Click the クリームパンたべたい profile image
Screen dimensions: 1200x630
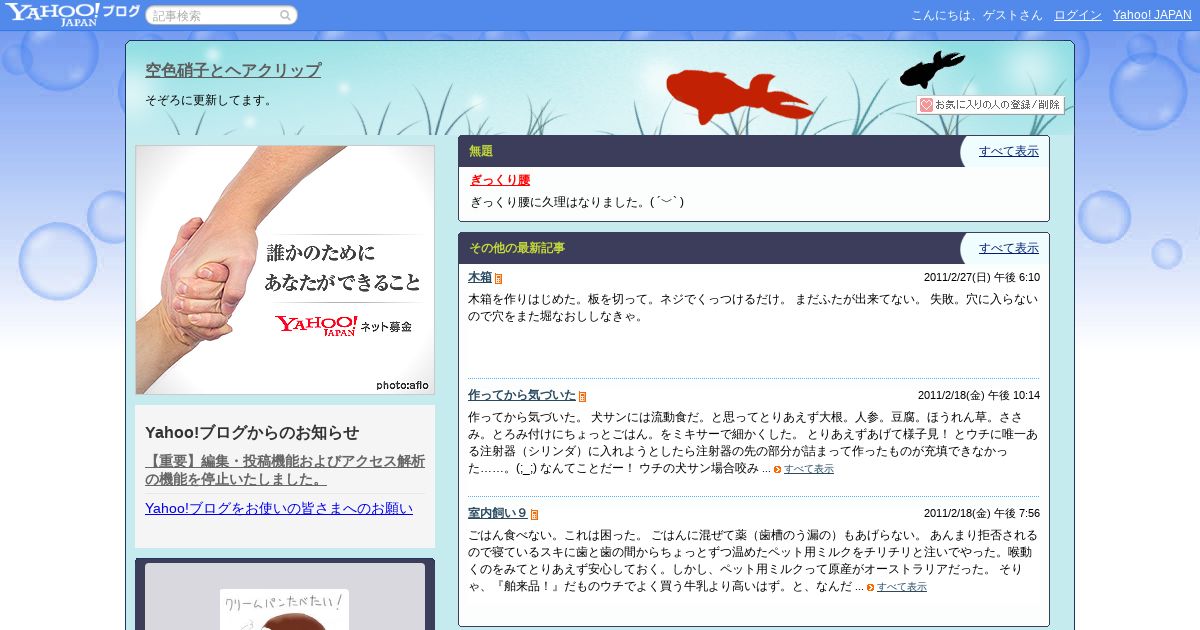click(285, 609)
